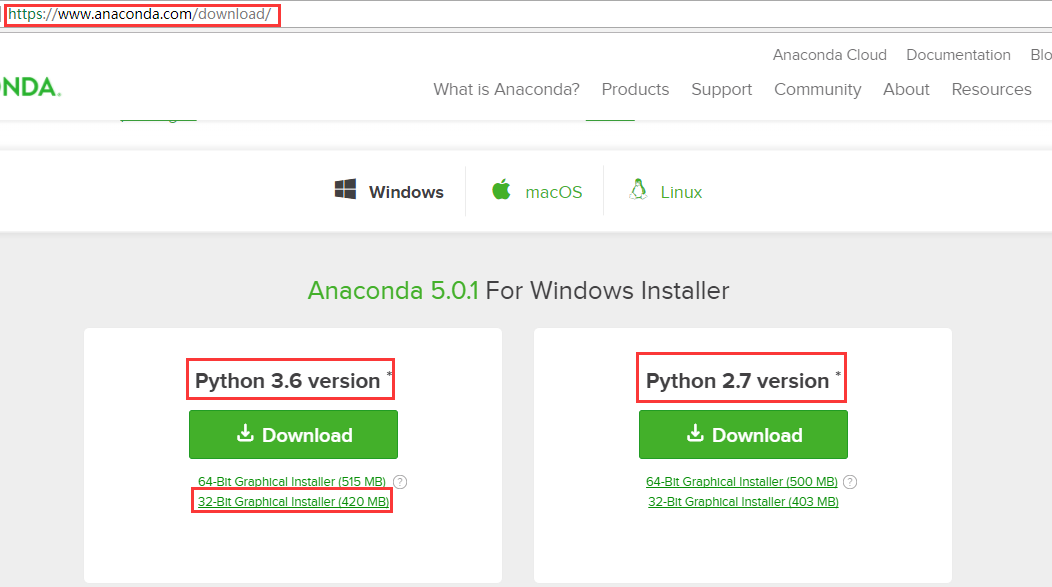1052x587 pixels.
Task: Open the Support menu item
Action: coord(721,89)
